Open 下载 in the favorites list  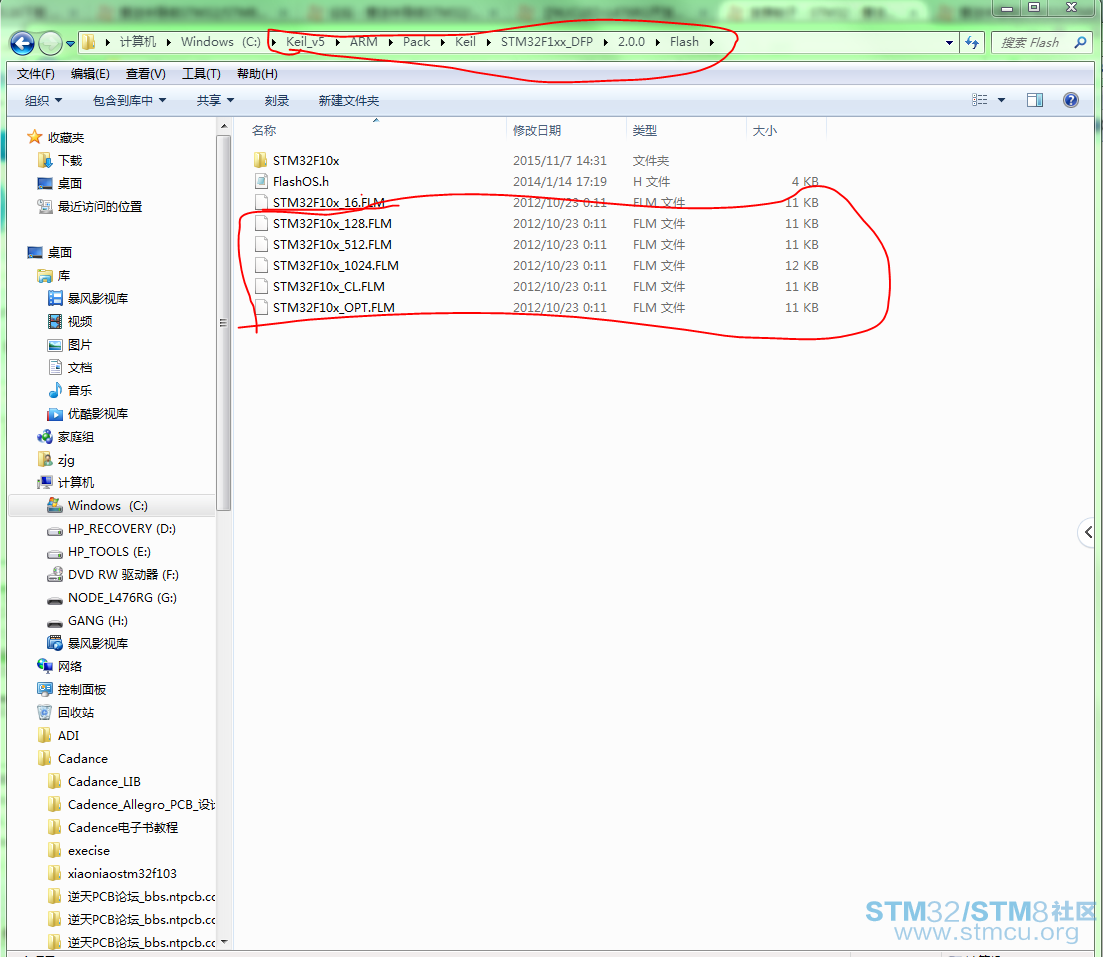point(70,161)
